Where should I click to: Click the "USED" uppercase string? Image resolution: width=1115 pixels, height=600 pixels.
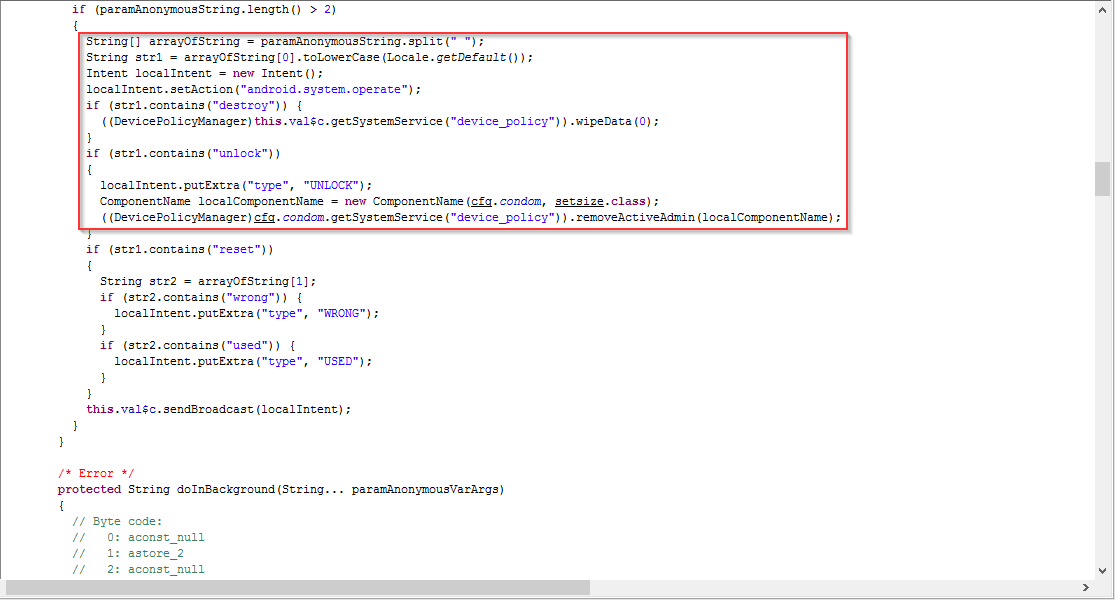(x=338, y=362)
